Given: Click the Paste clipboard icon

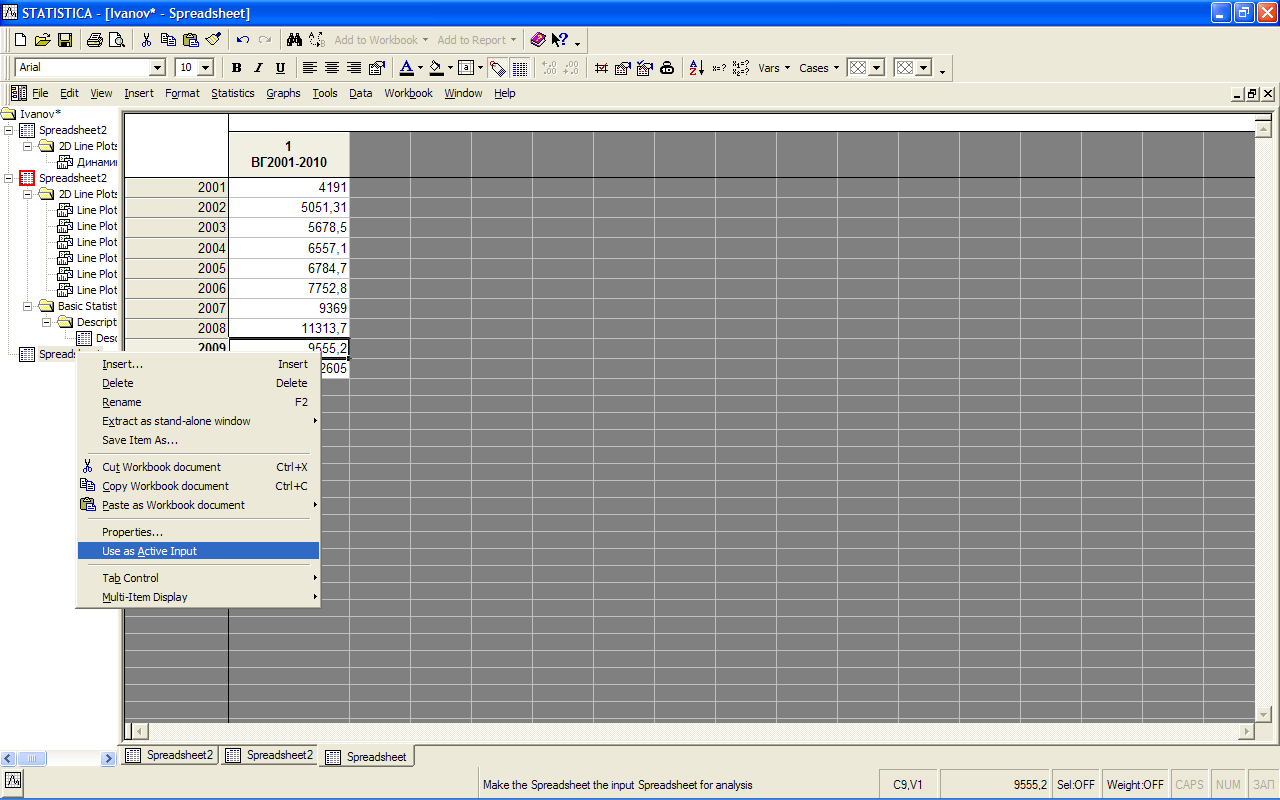Looking at the screenshot, I should coord(190,40).
